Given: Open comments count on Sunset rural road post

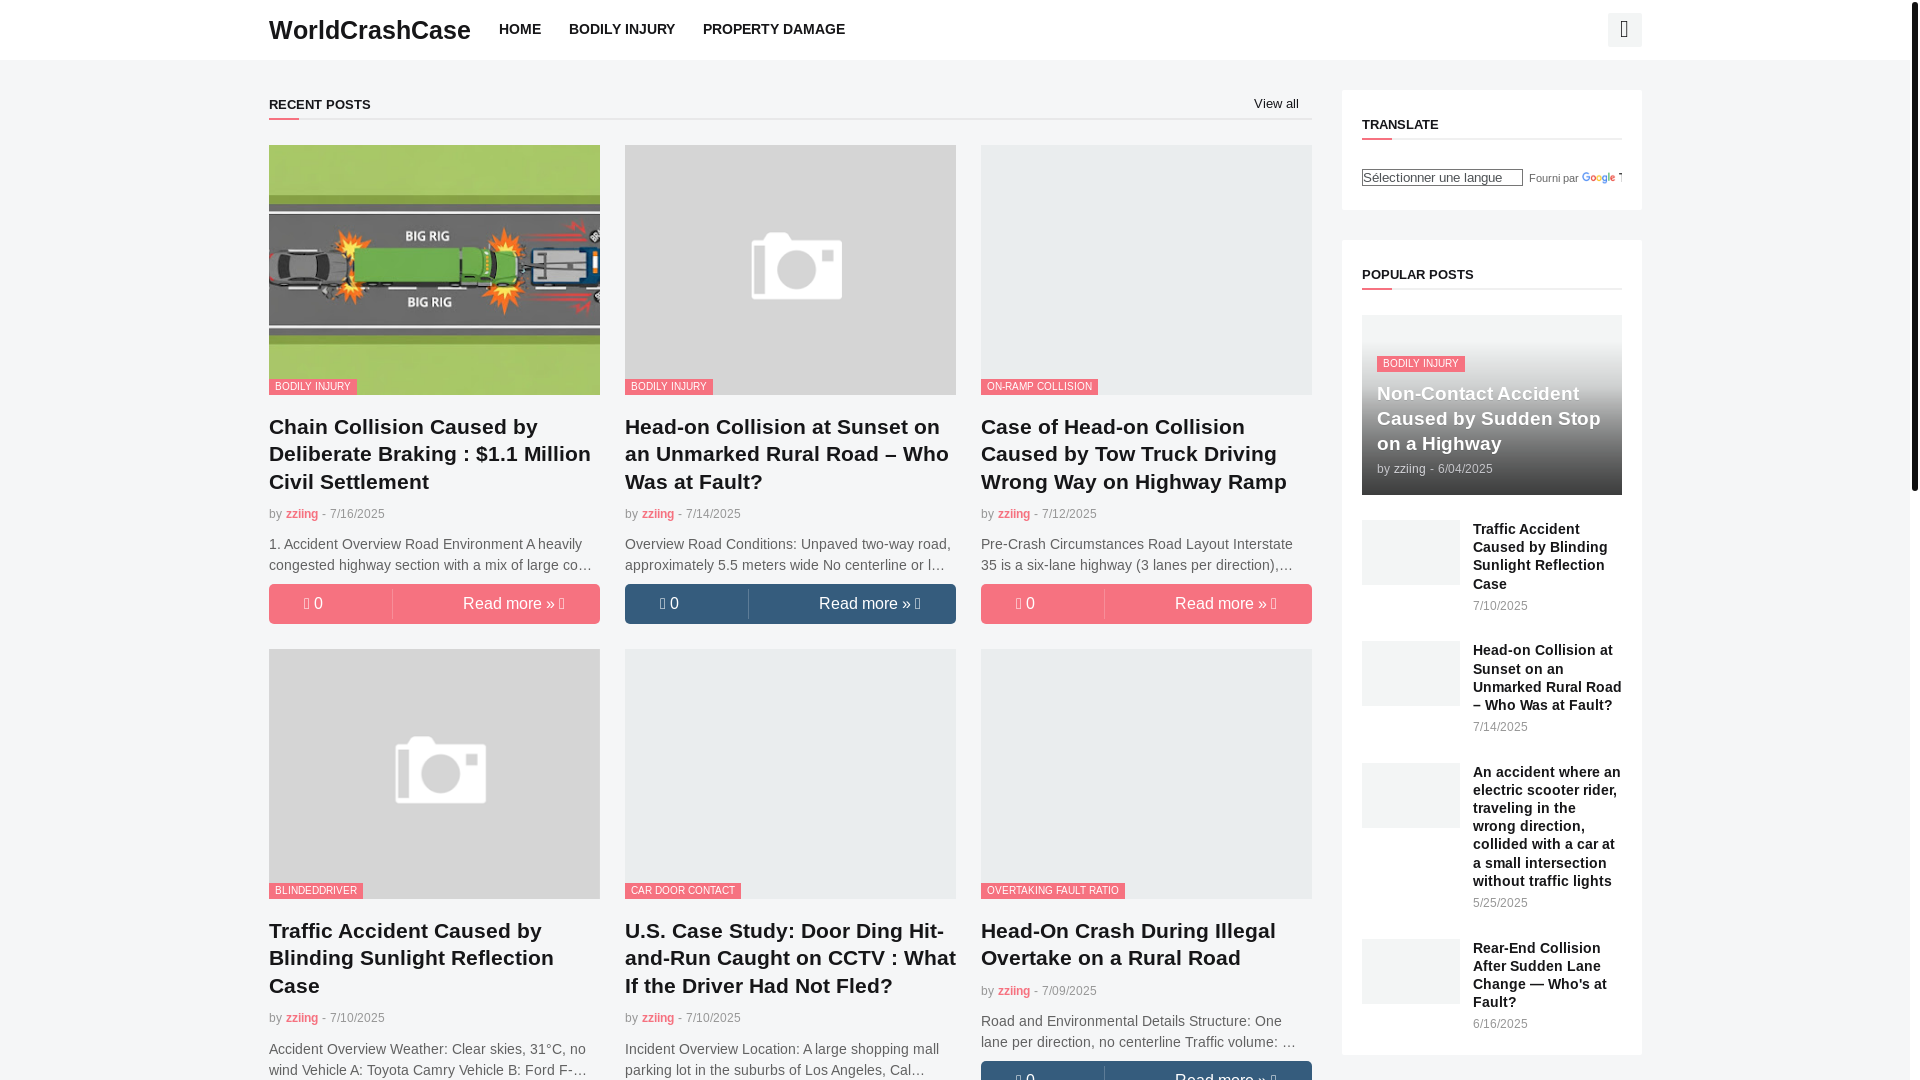Looking at the screenshot, I should 669,604.
